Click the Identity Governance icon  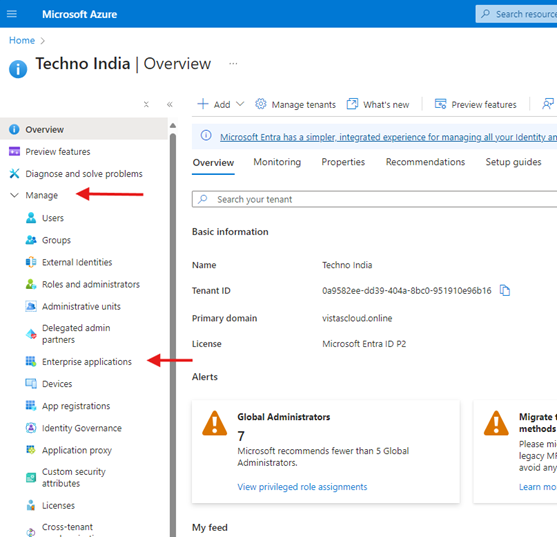pos(31,428)
